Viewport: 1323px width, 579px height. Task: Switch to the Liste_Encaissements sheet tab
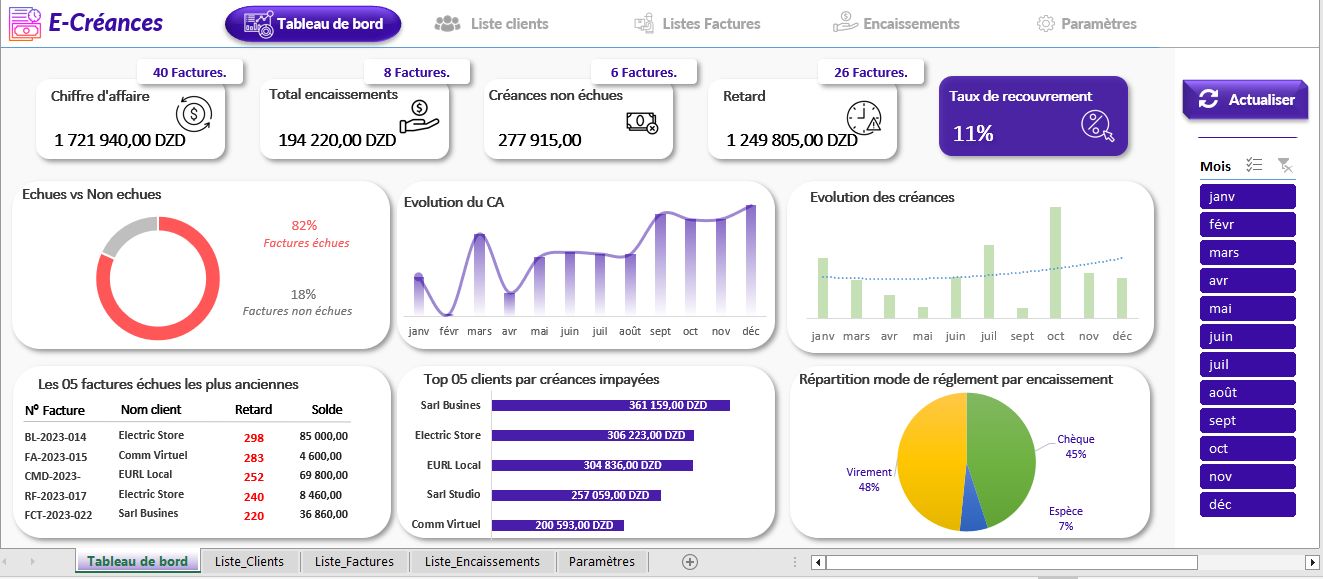482,562
